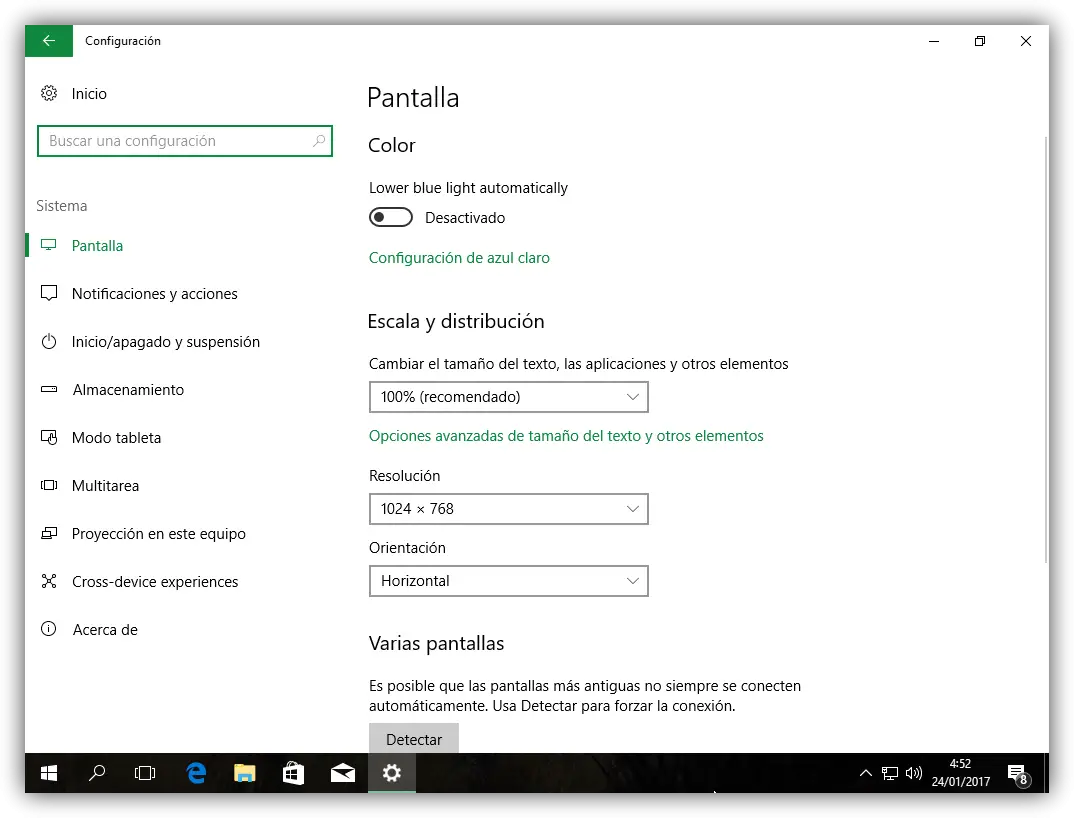This screenshot has height=818, width=1074.
Task: Go to Inicio settings home
Action: click(89, 93)
